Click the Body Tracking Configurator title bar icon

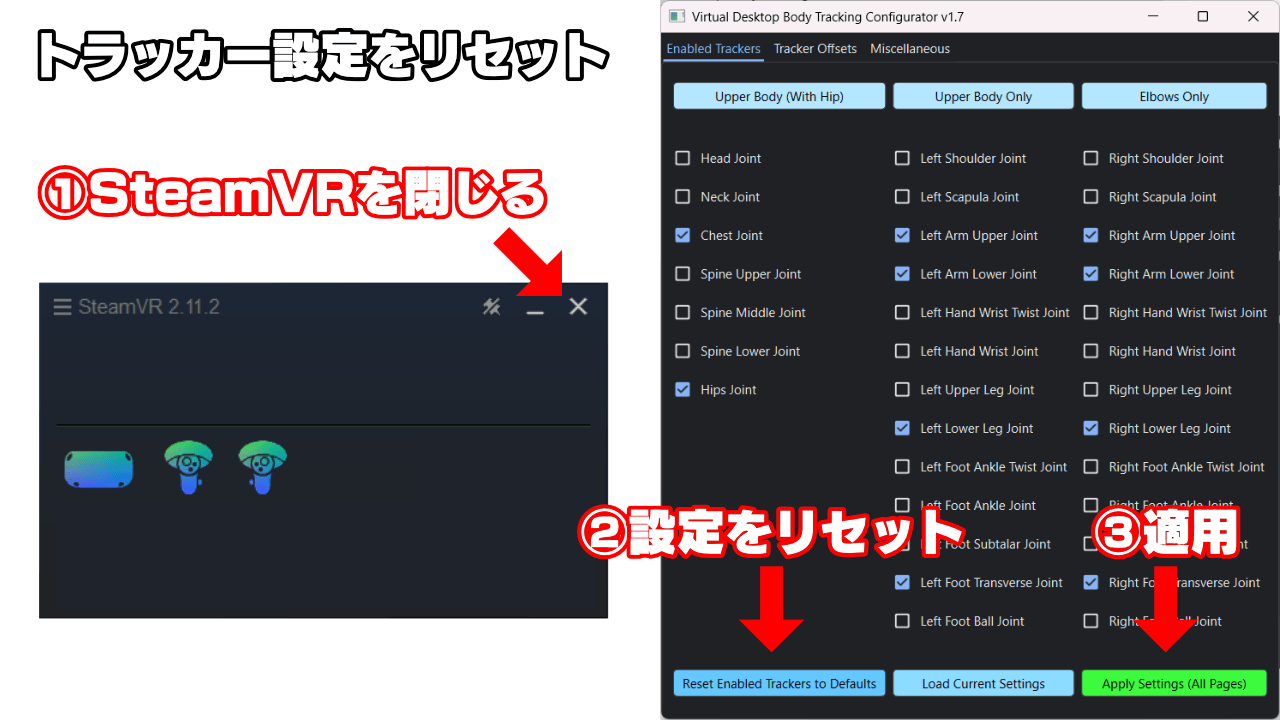click(677, 16)
